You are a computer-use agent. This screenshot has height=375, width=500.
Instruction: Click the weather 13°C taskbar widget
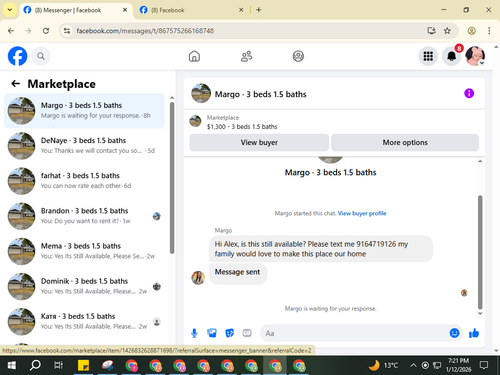(x=384, y=366)
